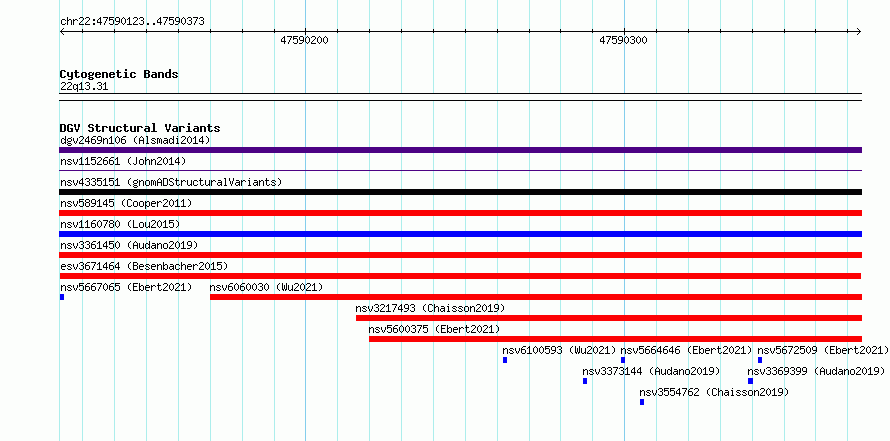This screenshot has height=441, width=890.
Task: Select the blue nsv1160780 variant bar
Action: pos(460,234)
